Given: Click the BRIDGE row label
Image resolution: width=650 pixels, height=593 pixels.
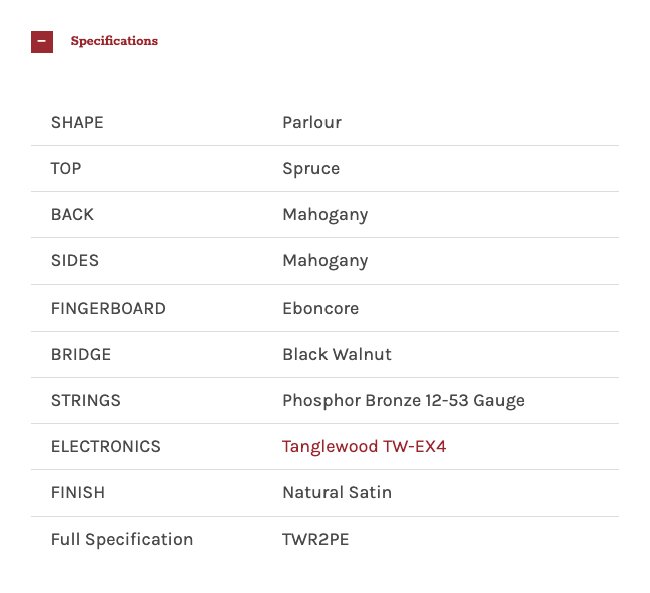Looking at the screenshot, I should coord(81,354).
